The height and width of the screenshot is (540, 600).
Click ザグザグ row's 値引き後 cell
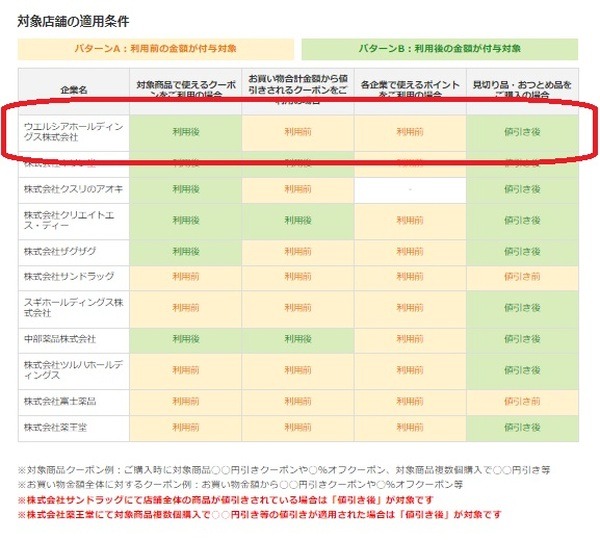point(522,252)
